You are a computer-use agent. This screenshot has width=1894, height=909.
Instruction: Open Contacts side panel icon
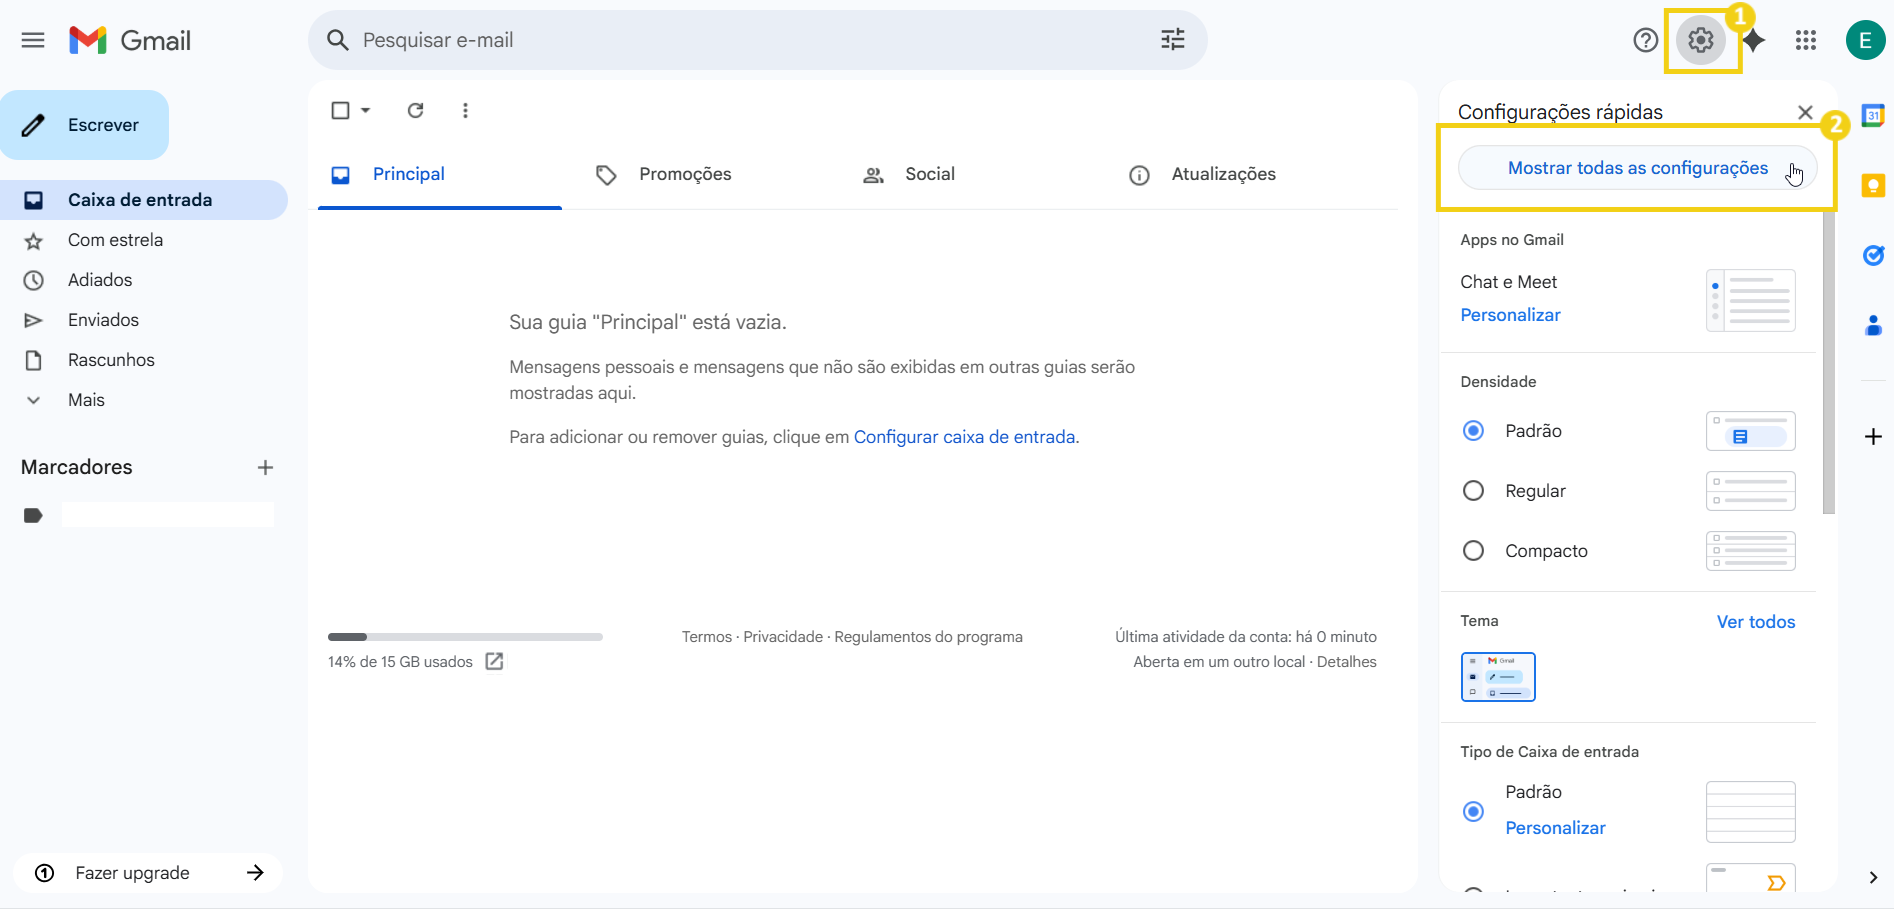[1873, 325]
